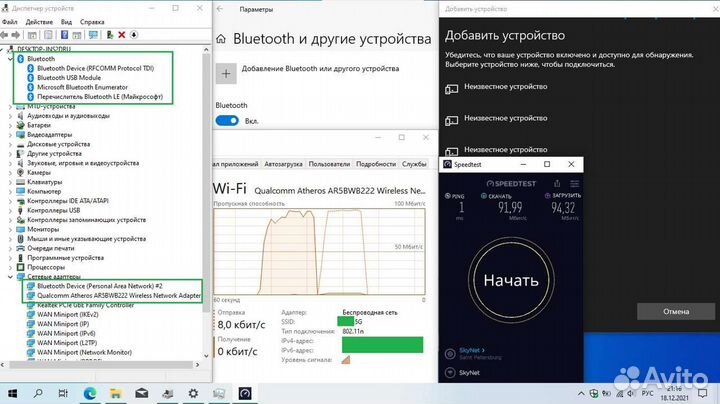Select Microsoft Bluetooth Enumerator item

[x=82, y=87]
